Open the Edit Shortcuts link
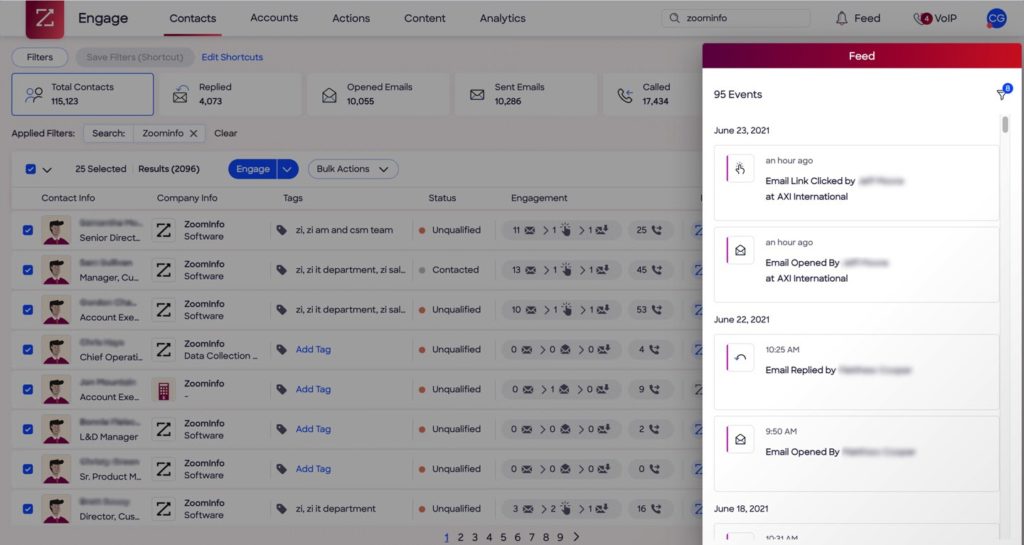This screenshot has height=545, width=1024. point(232,57)
